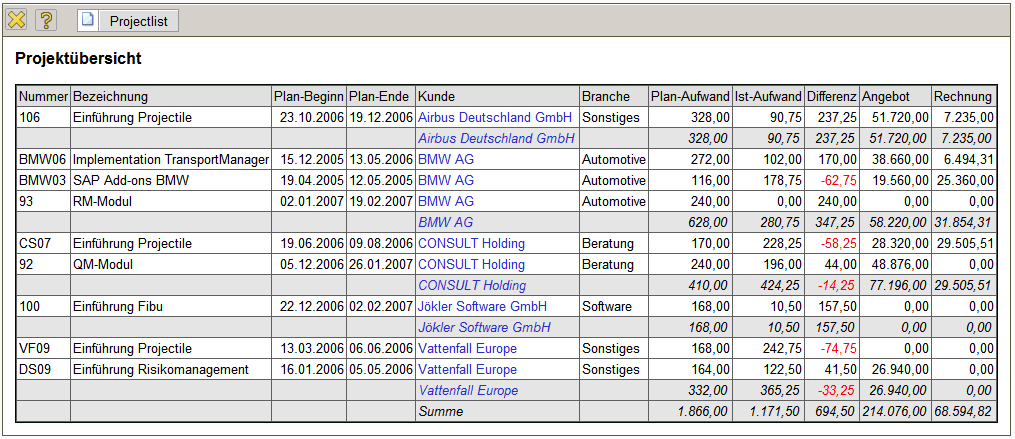This screenshot has width=1015, height=439.
Task: Click the Differenz column header
Action: (x=832, y=97)
